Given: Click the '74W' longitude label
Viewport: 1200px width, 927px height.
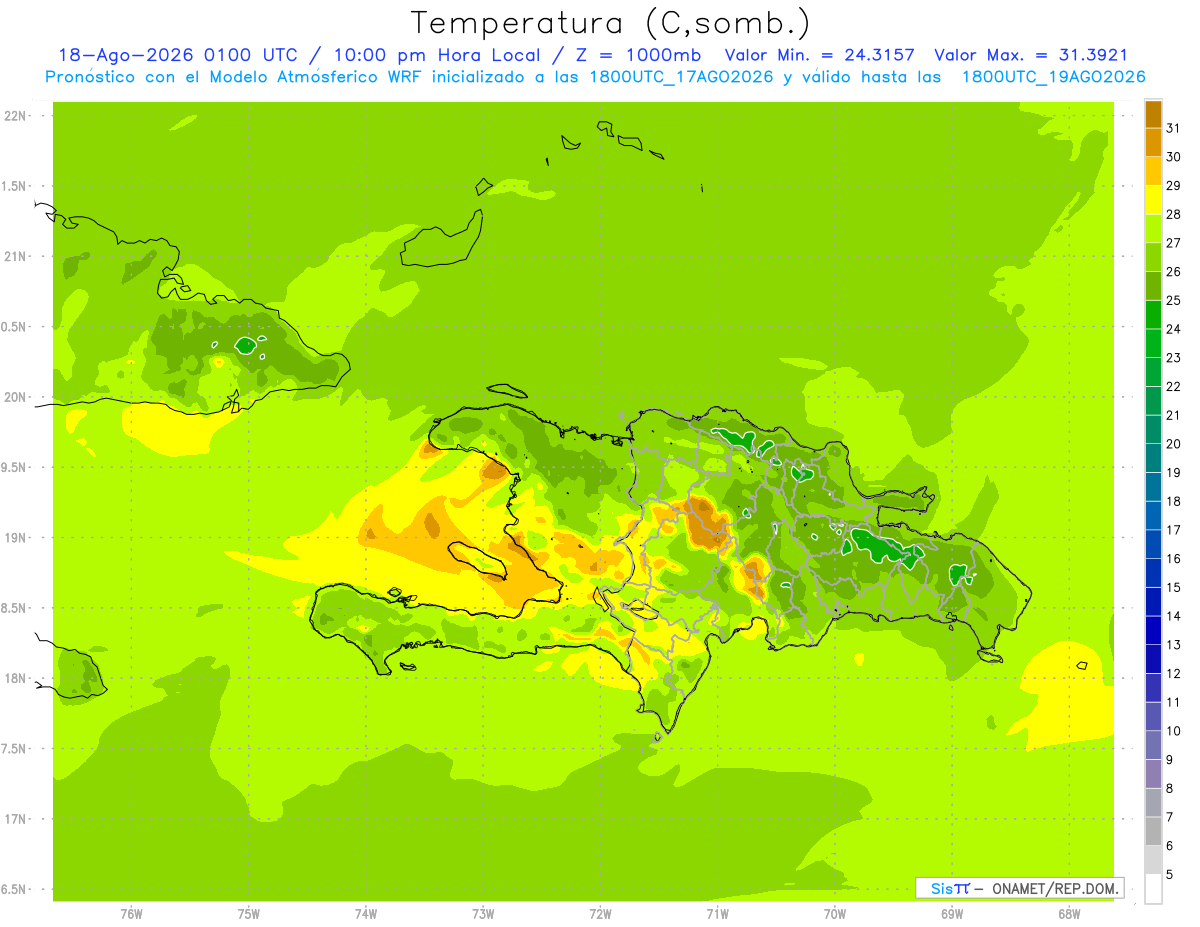Looking at the screenshot, I should pos(366,914).
